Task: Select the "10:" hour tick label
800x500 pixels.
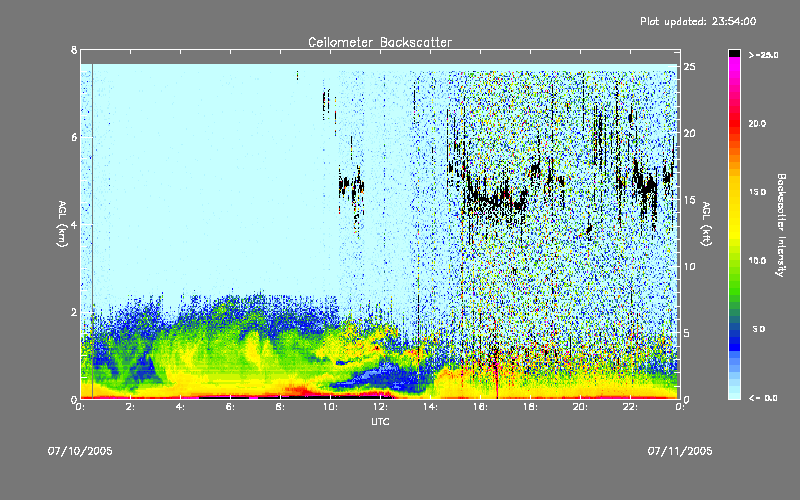Action: point(330,407)
